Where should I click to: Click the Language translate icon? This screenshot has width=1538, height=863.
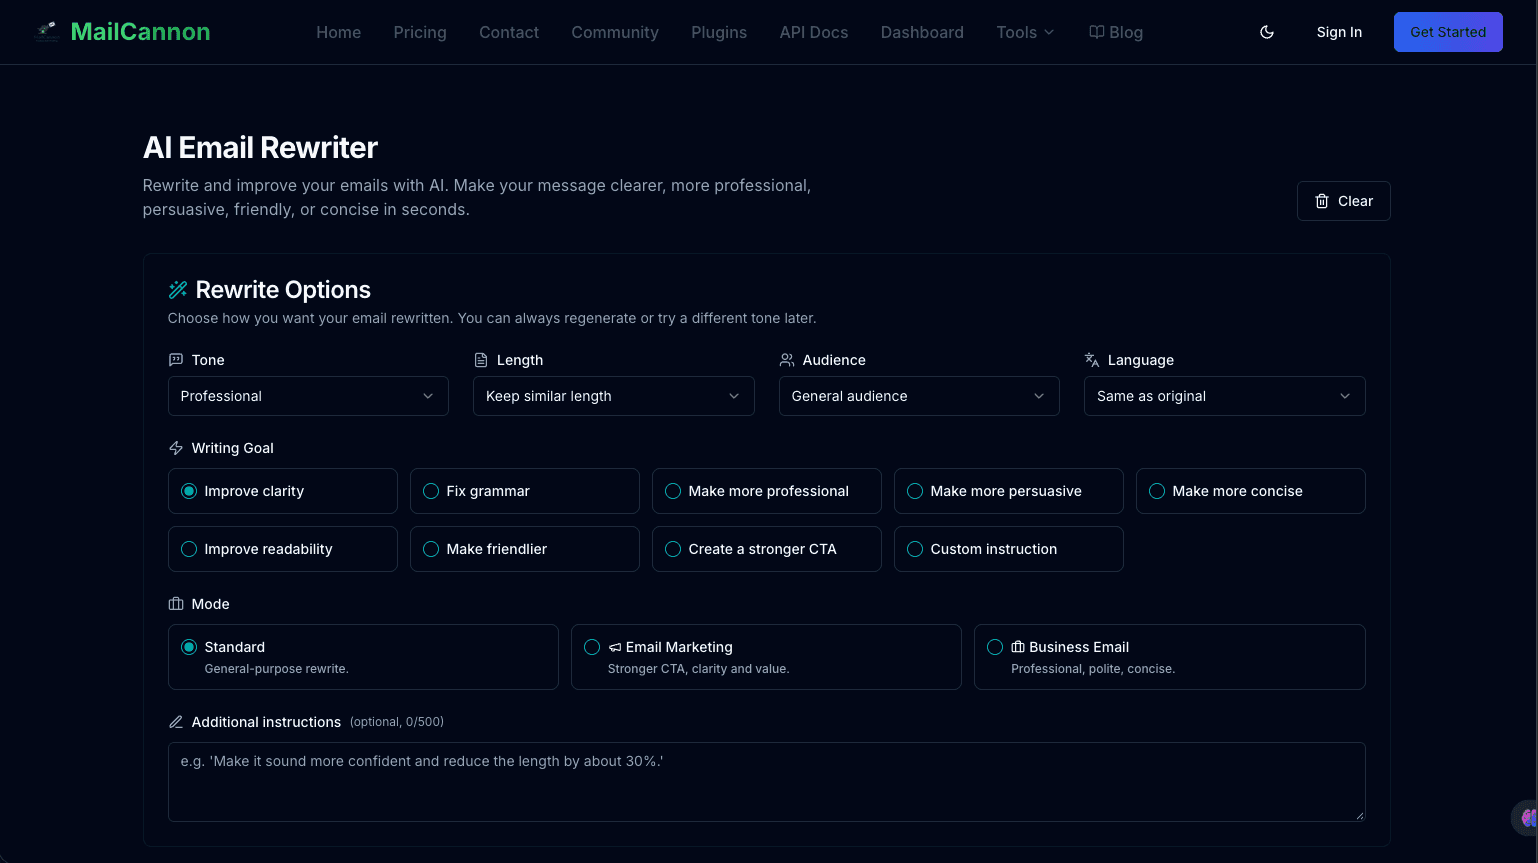[1092, 360]
